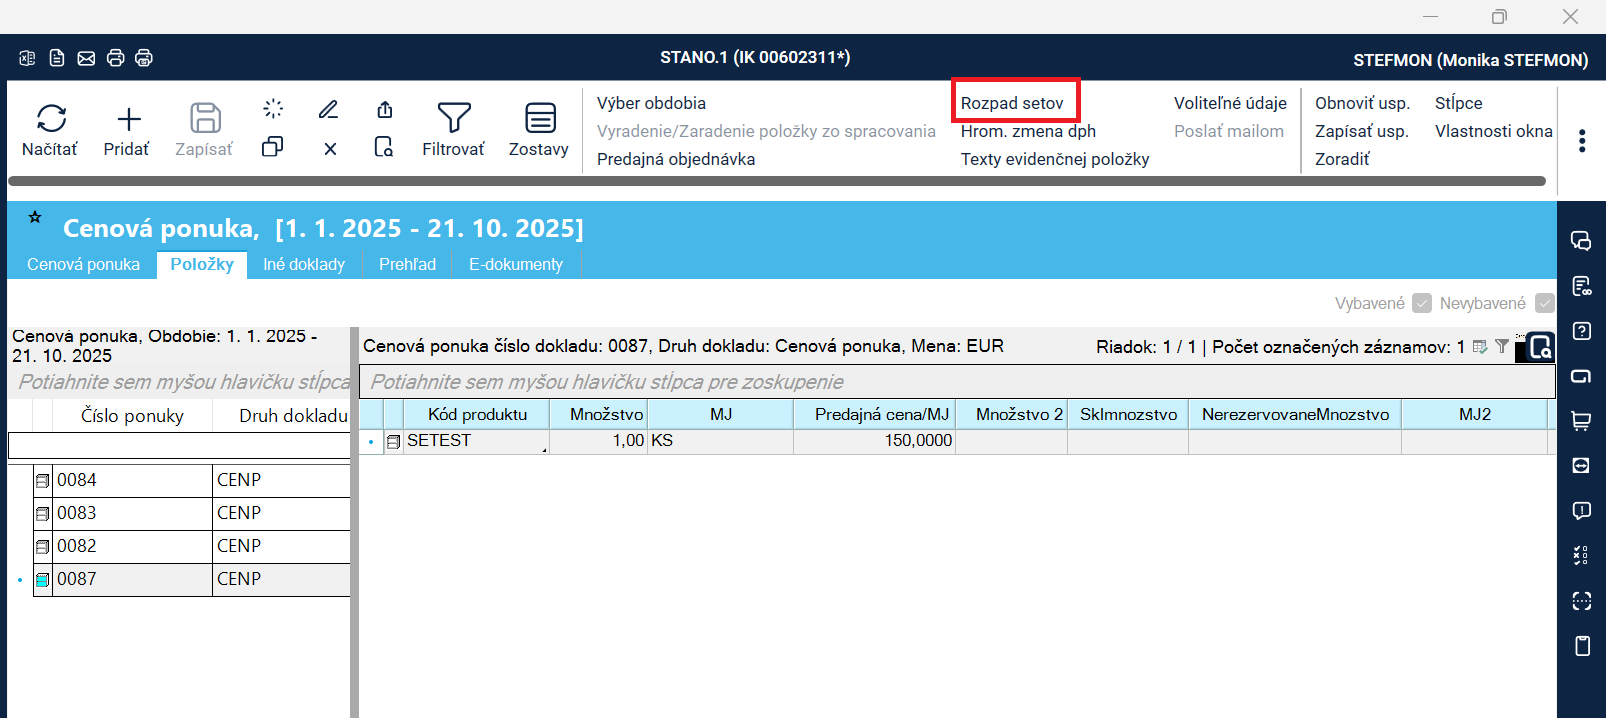Select the row checkbox icon for offer 0087

[x=43, y=580]
